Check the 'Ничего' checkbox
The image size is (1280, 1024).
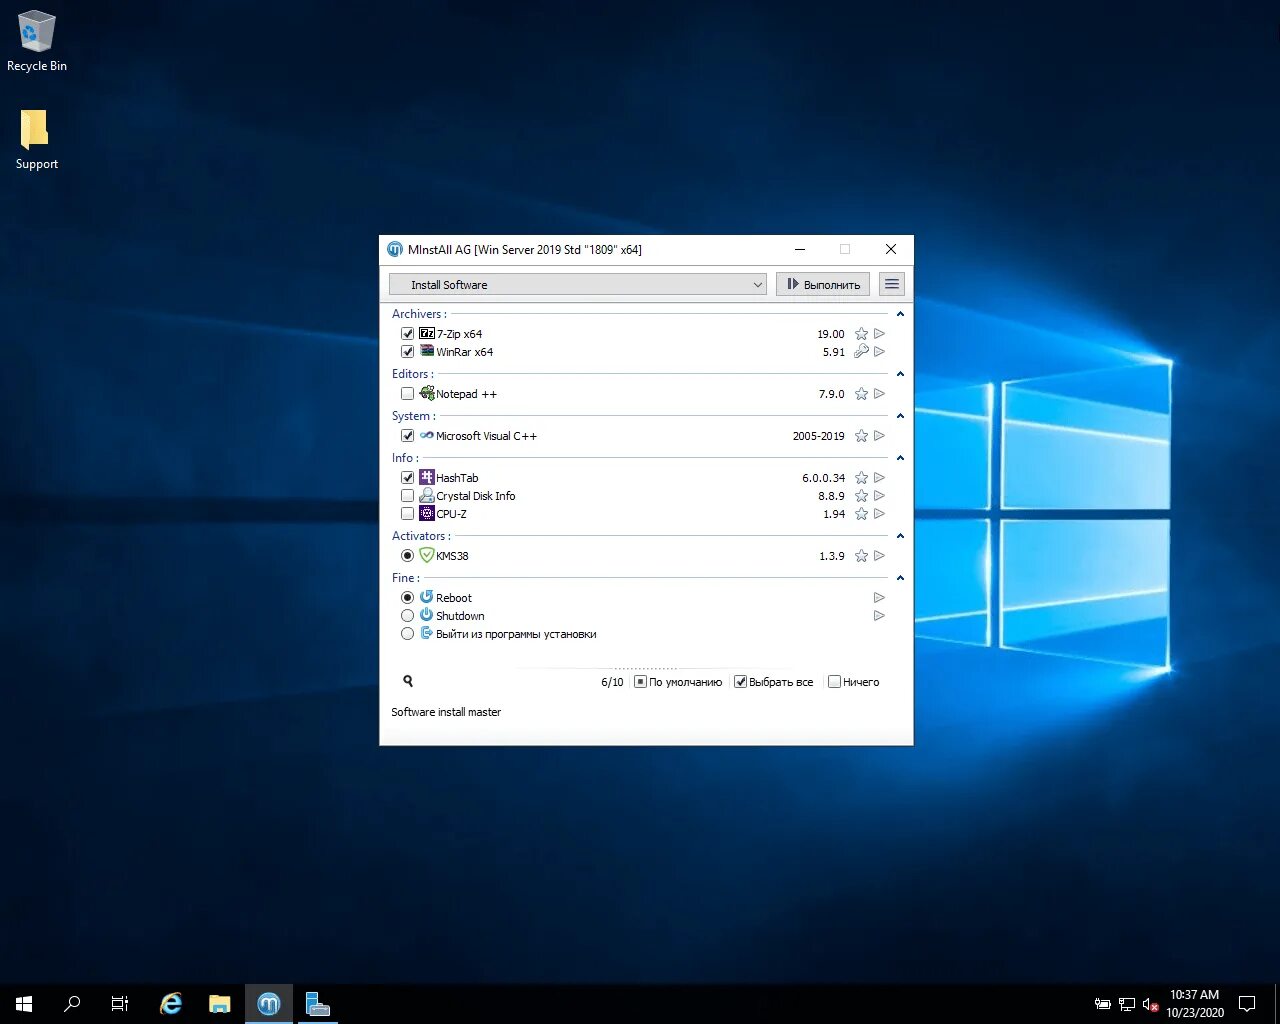(x=835, y=682)
